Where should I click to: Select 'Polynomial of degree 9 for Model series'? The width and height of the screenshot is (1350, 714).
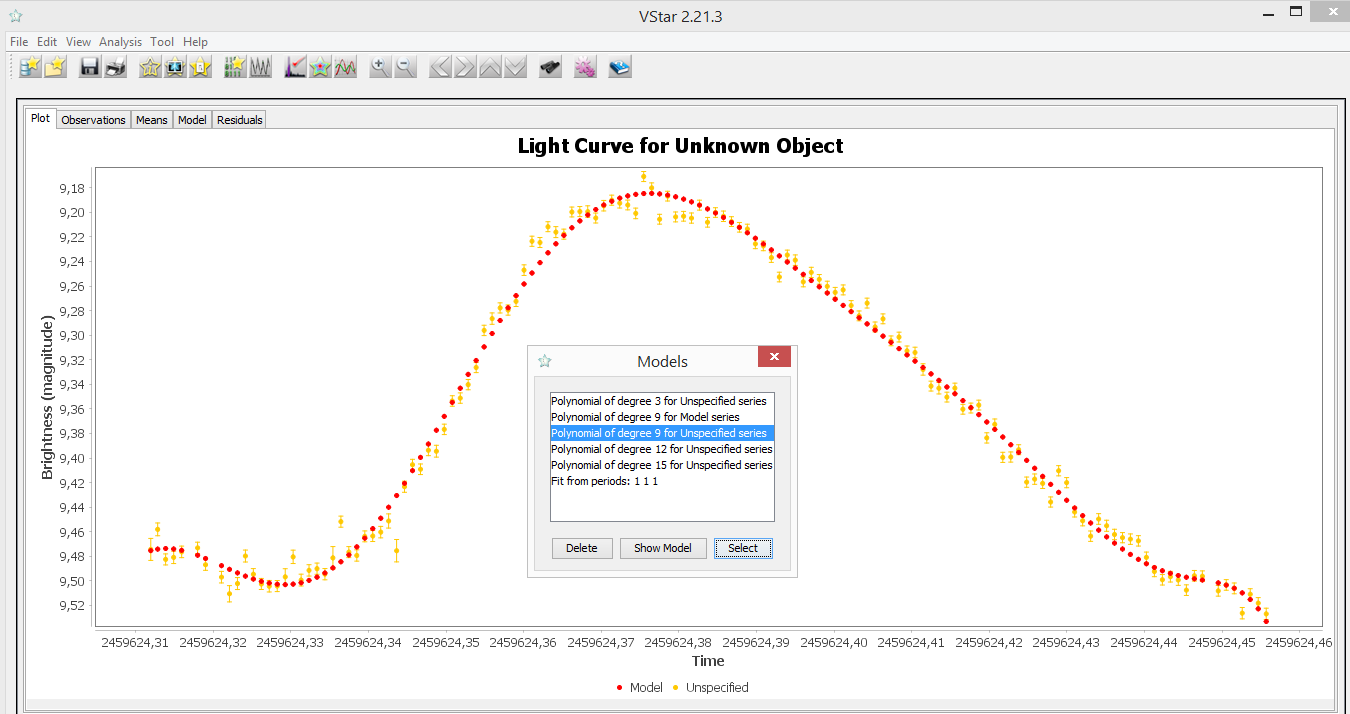click(x=662, y=417)
